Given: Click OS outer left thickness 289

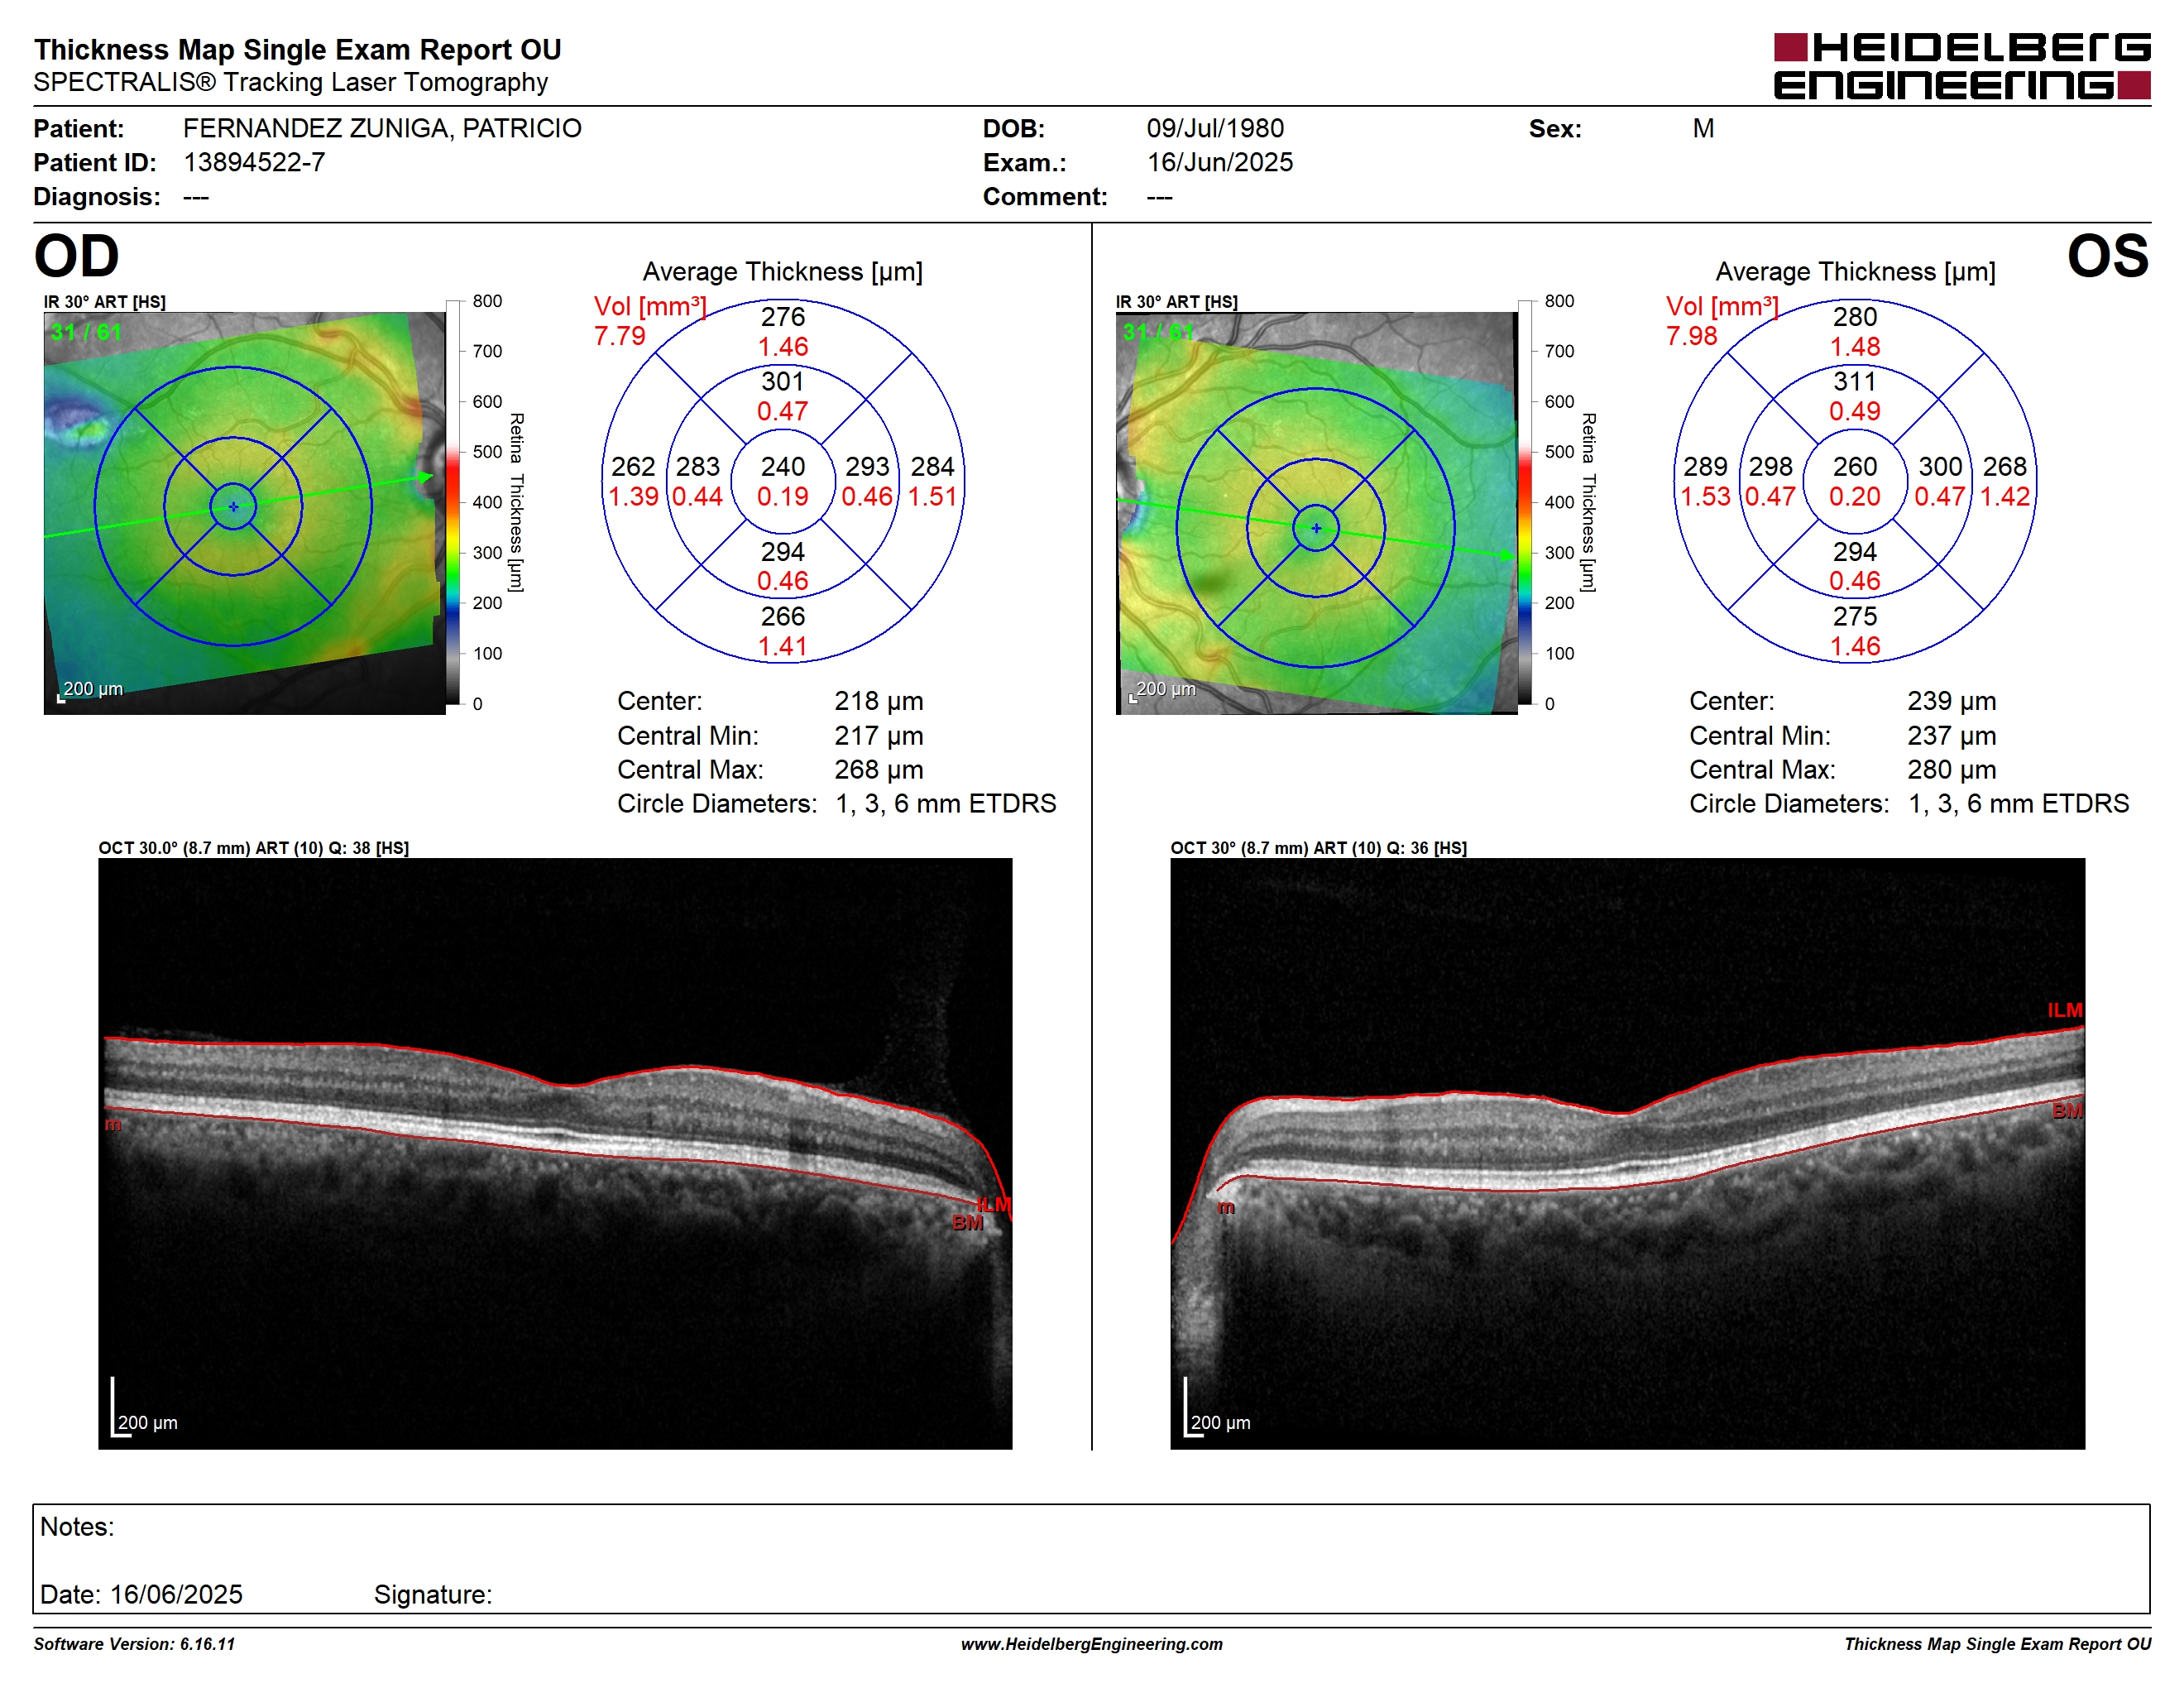Looking at the screenshot, I should tap(1705, 467).
